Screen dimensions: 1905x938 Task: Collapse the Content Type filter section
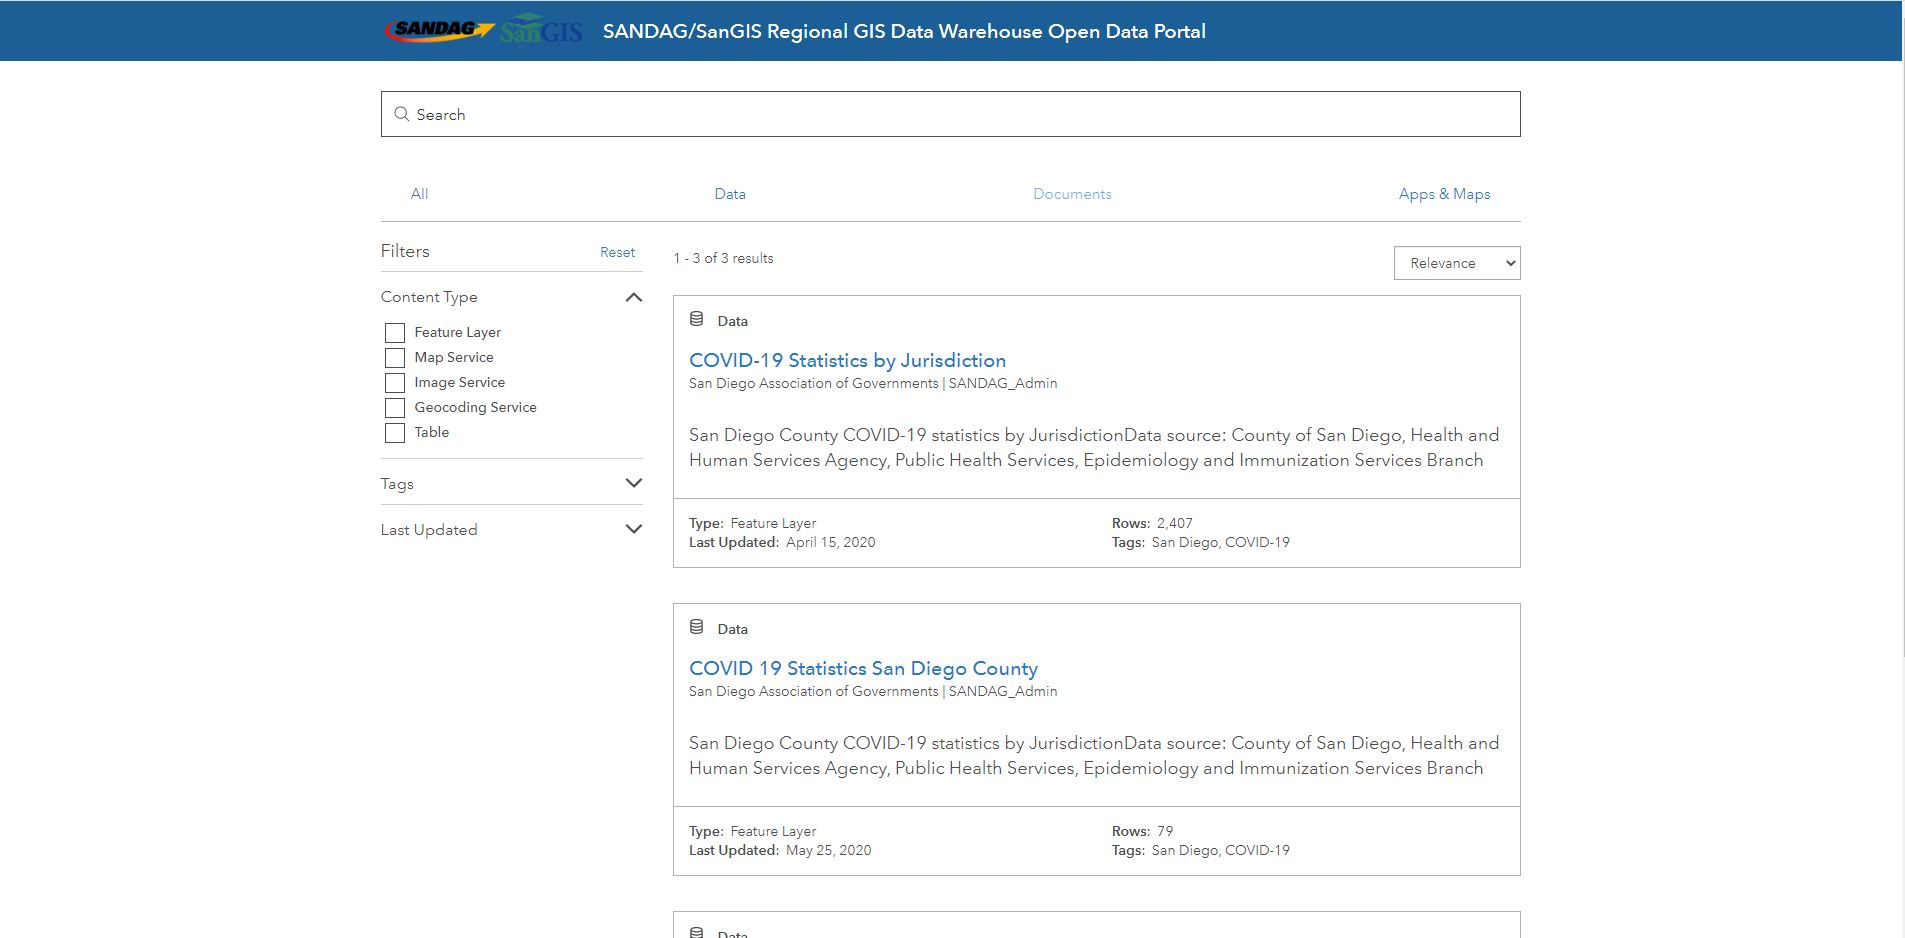click(x=633, y=297)
